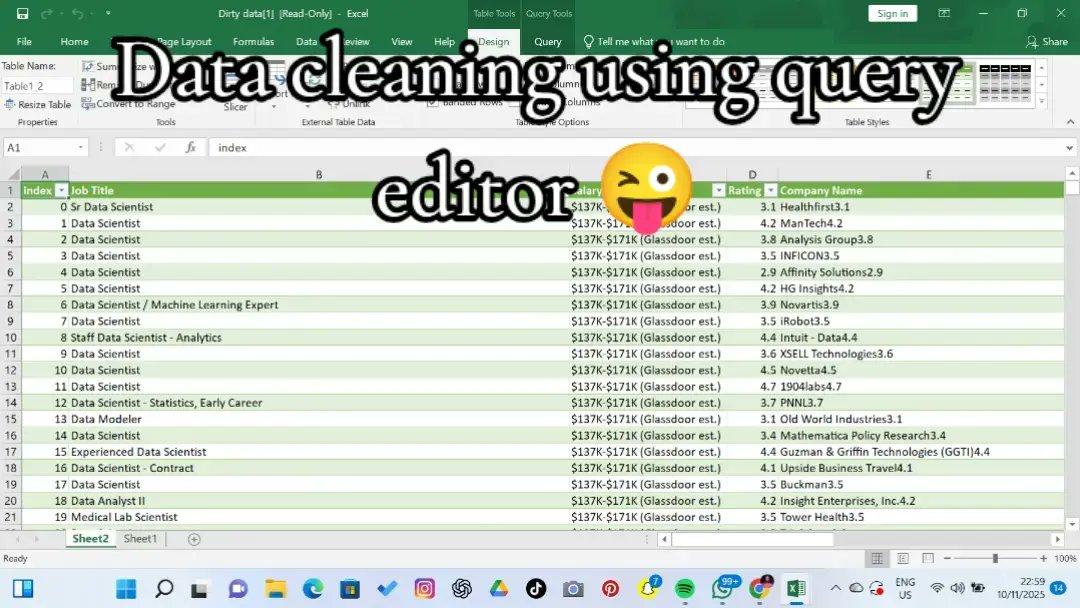
Task: Click the zoom slider handle
Action: [995, 558]
